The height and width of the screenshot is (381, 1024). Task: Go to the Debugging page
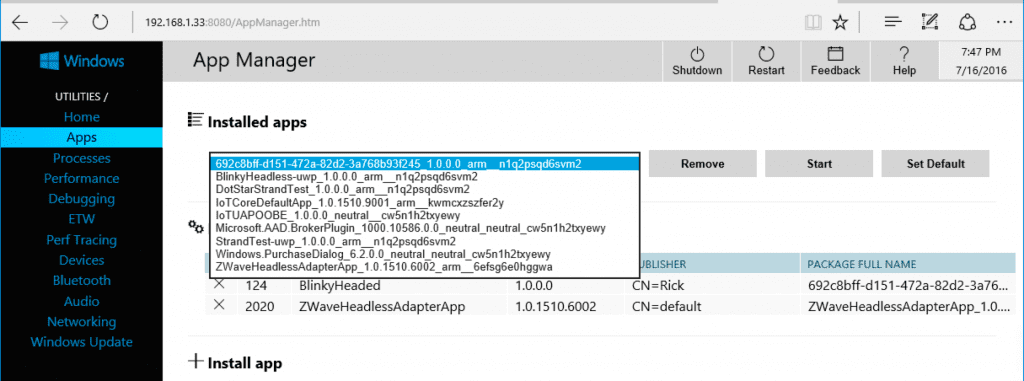(x=82, y=199)
